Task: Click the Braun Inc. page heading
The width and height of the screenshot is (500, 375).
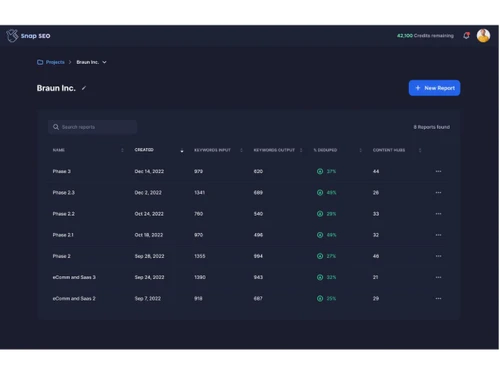Action: [x=56, y=88]
